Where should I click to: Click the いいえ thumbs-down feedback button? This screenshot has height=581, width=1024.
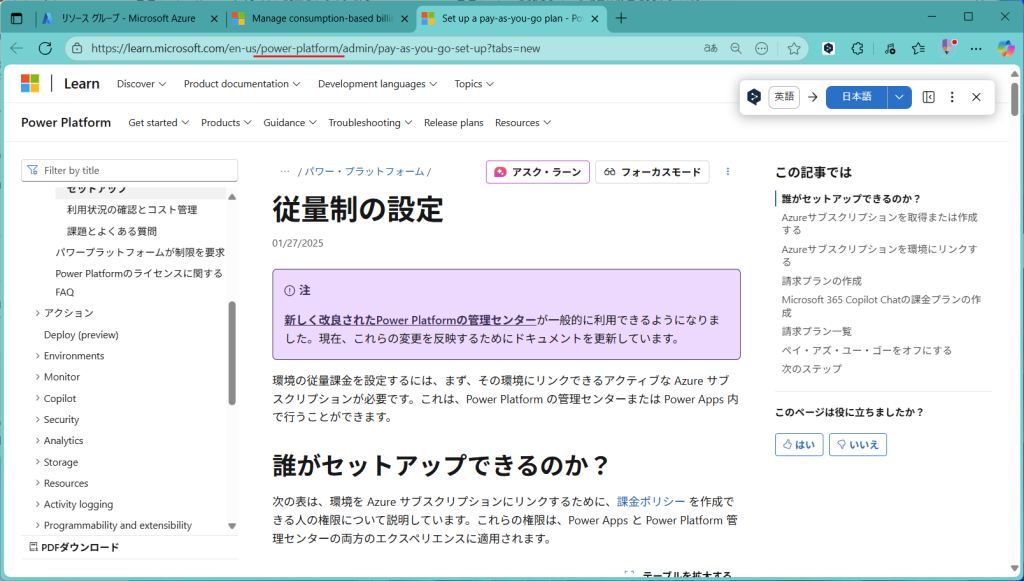pos(857,445)
